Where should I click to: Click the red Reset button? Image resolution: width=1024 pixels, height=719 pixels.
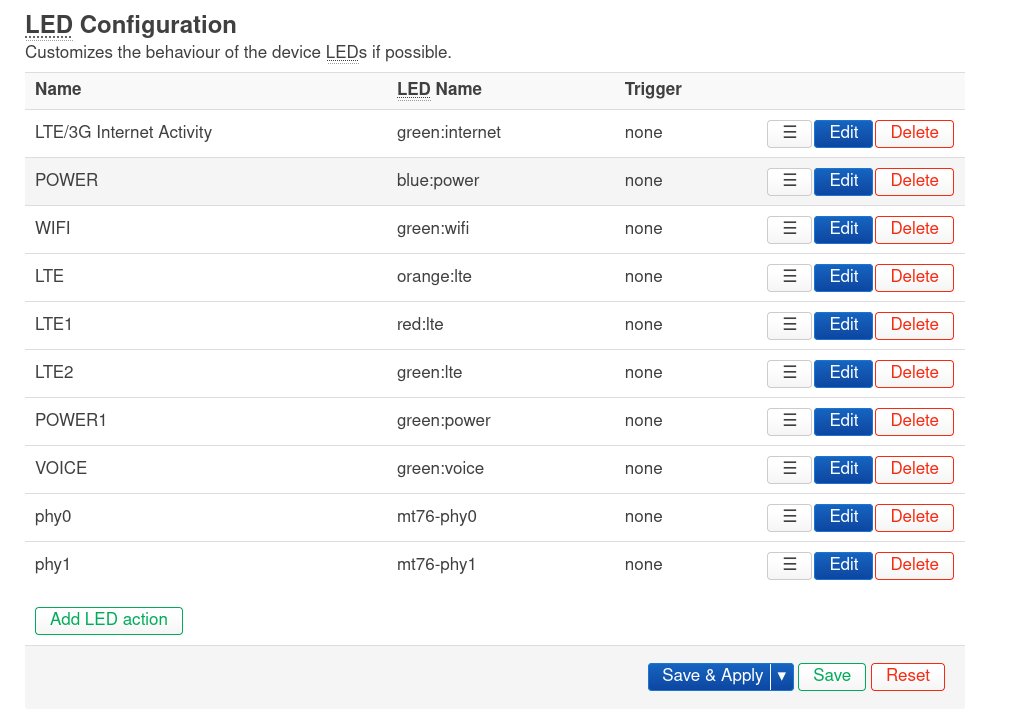point(908,677)
